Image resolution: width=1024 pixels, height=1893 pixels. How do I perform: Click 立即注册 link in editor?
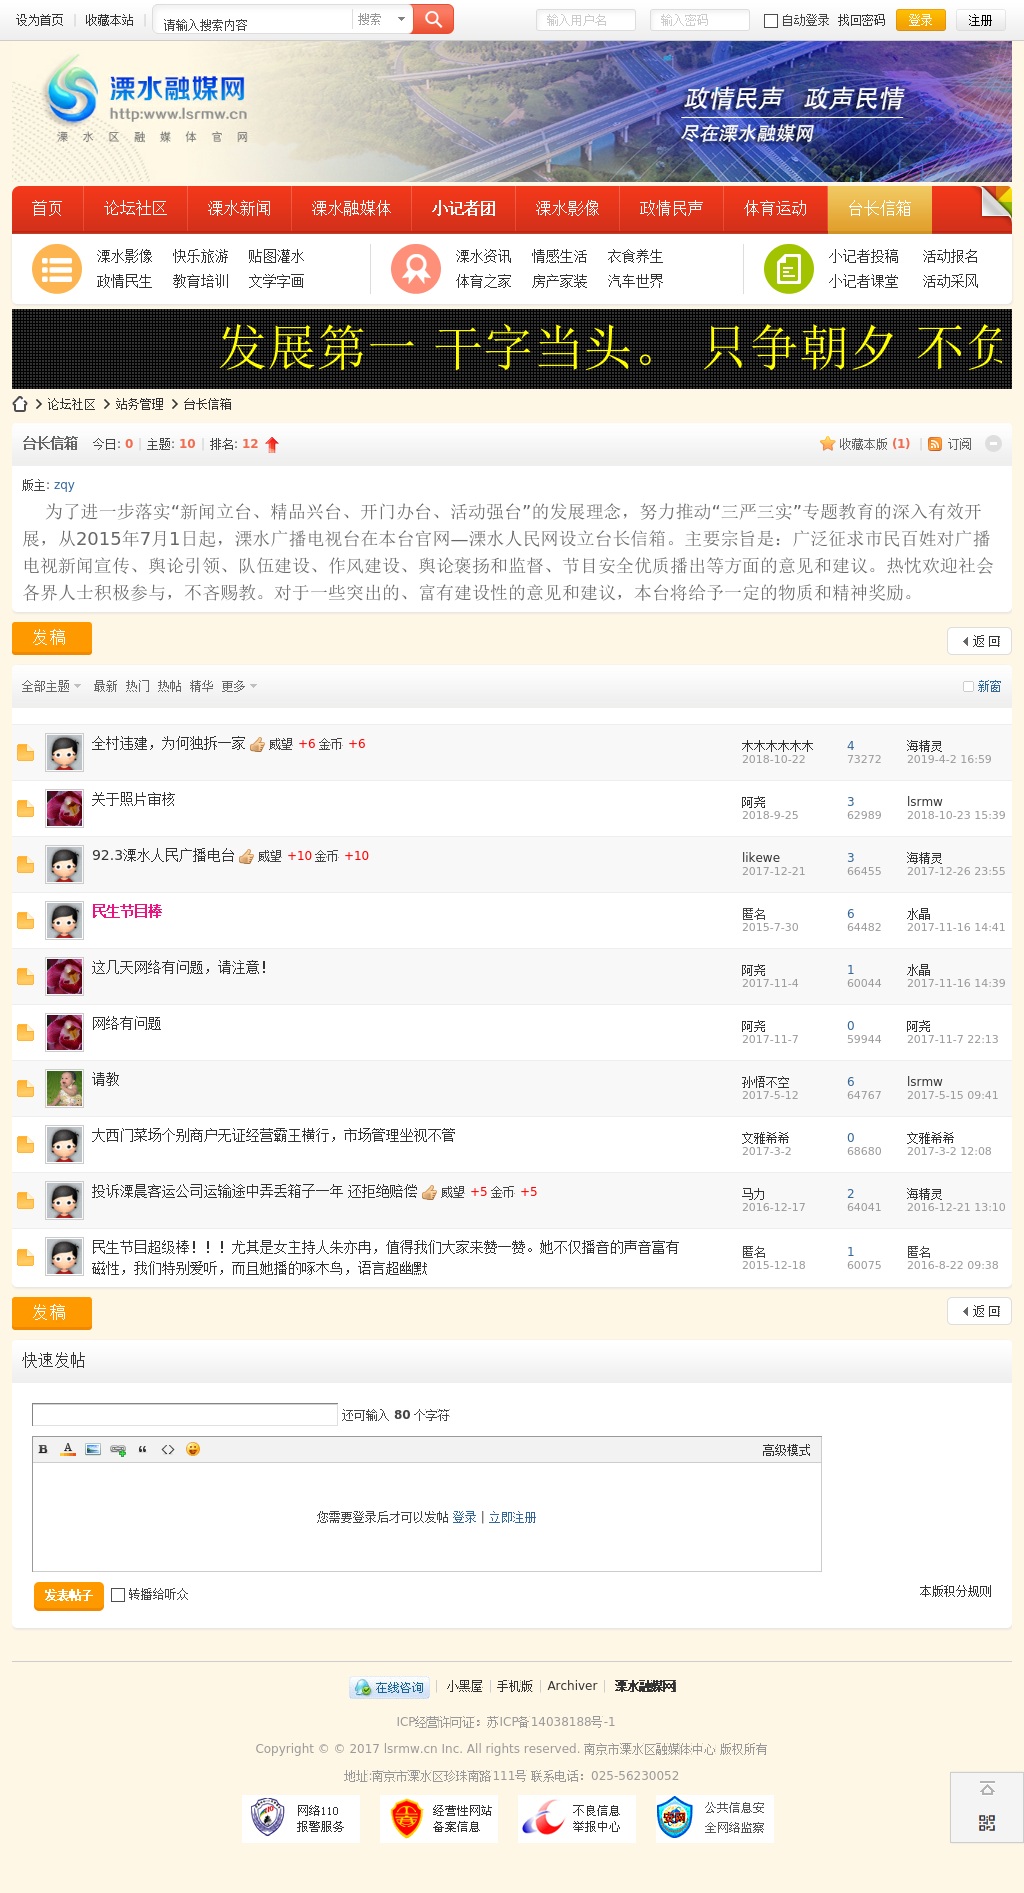pos(512,1517)
